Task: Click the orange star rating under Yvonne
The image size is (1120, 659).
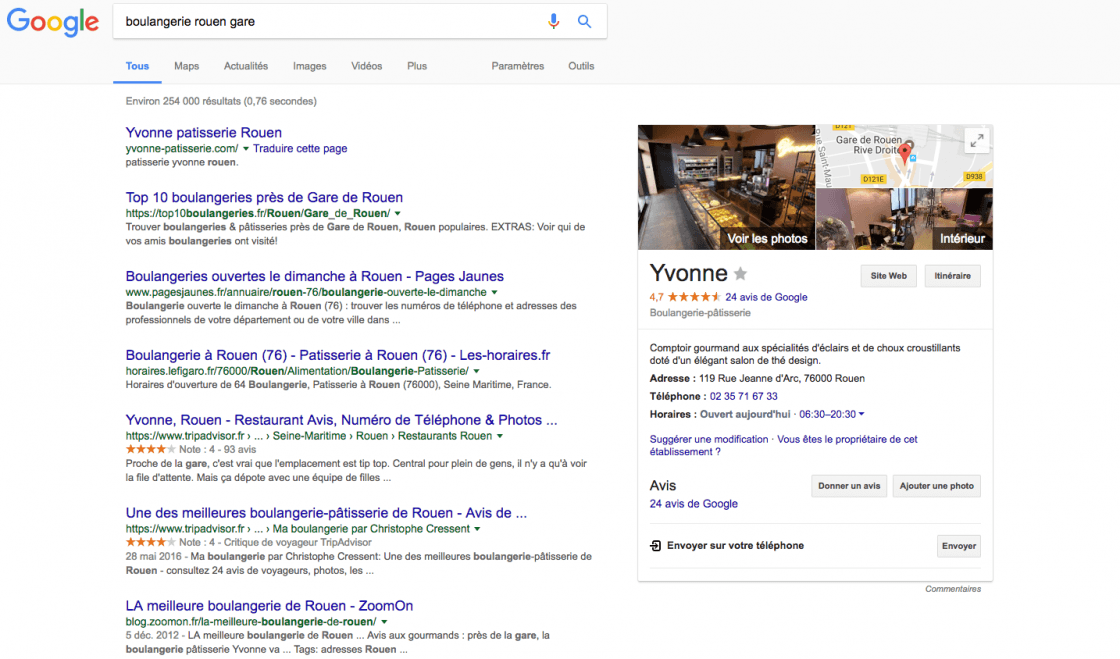Action: [694, 297]
